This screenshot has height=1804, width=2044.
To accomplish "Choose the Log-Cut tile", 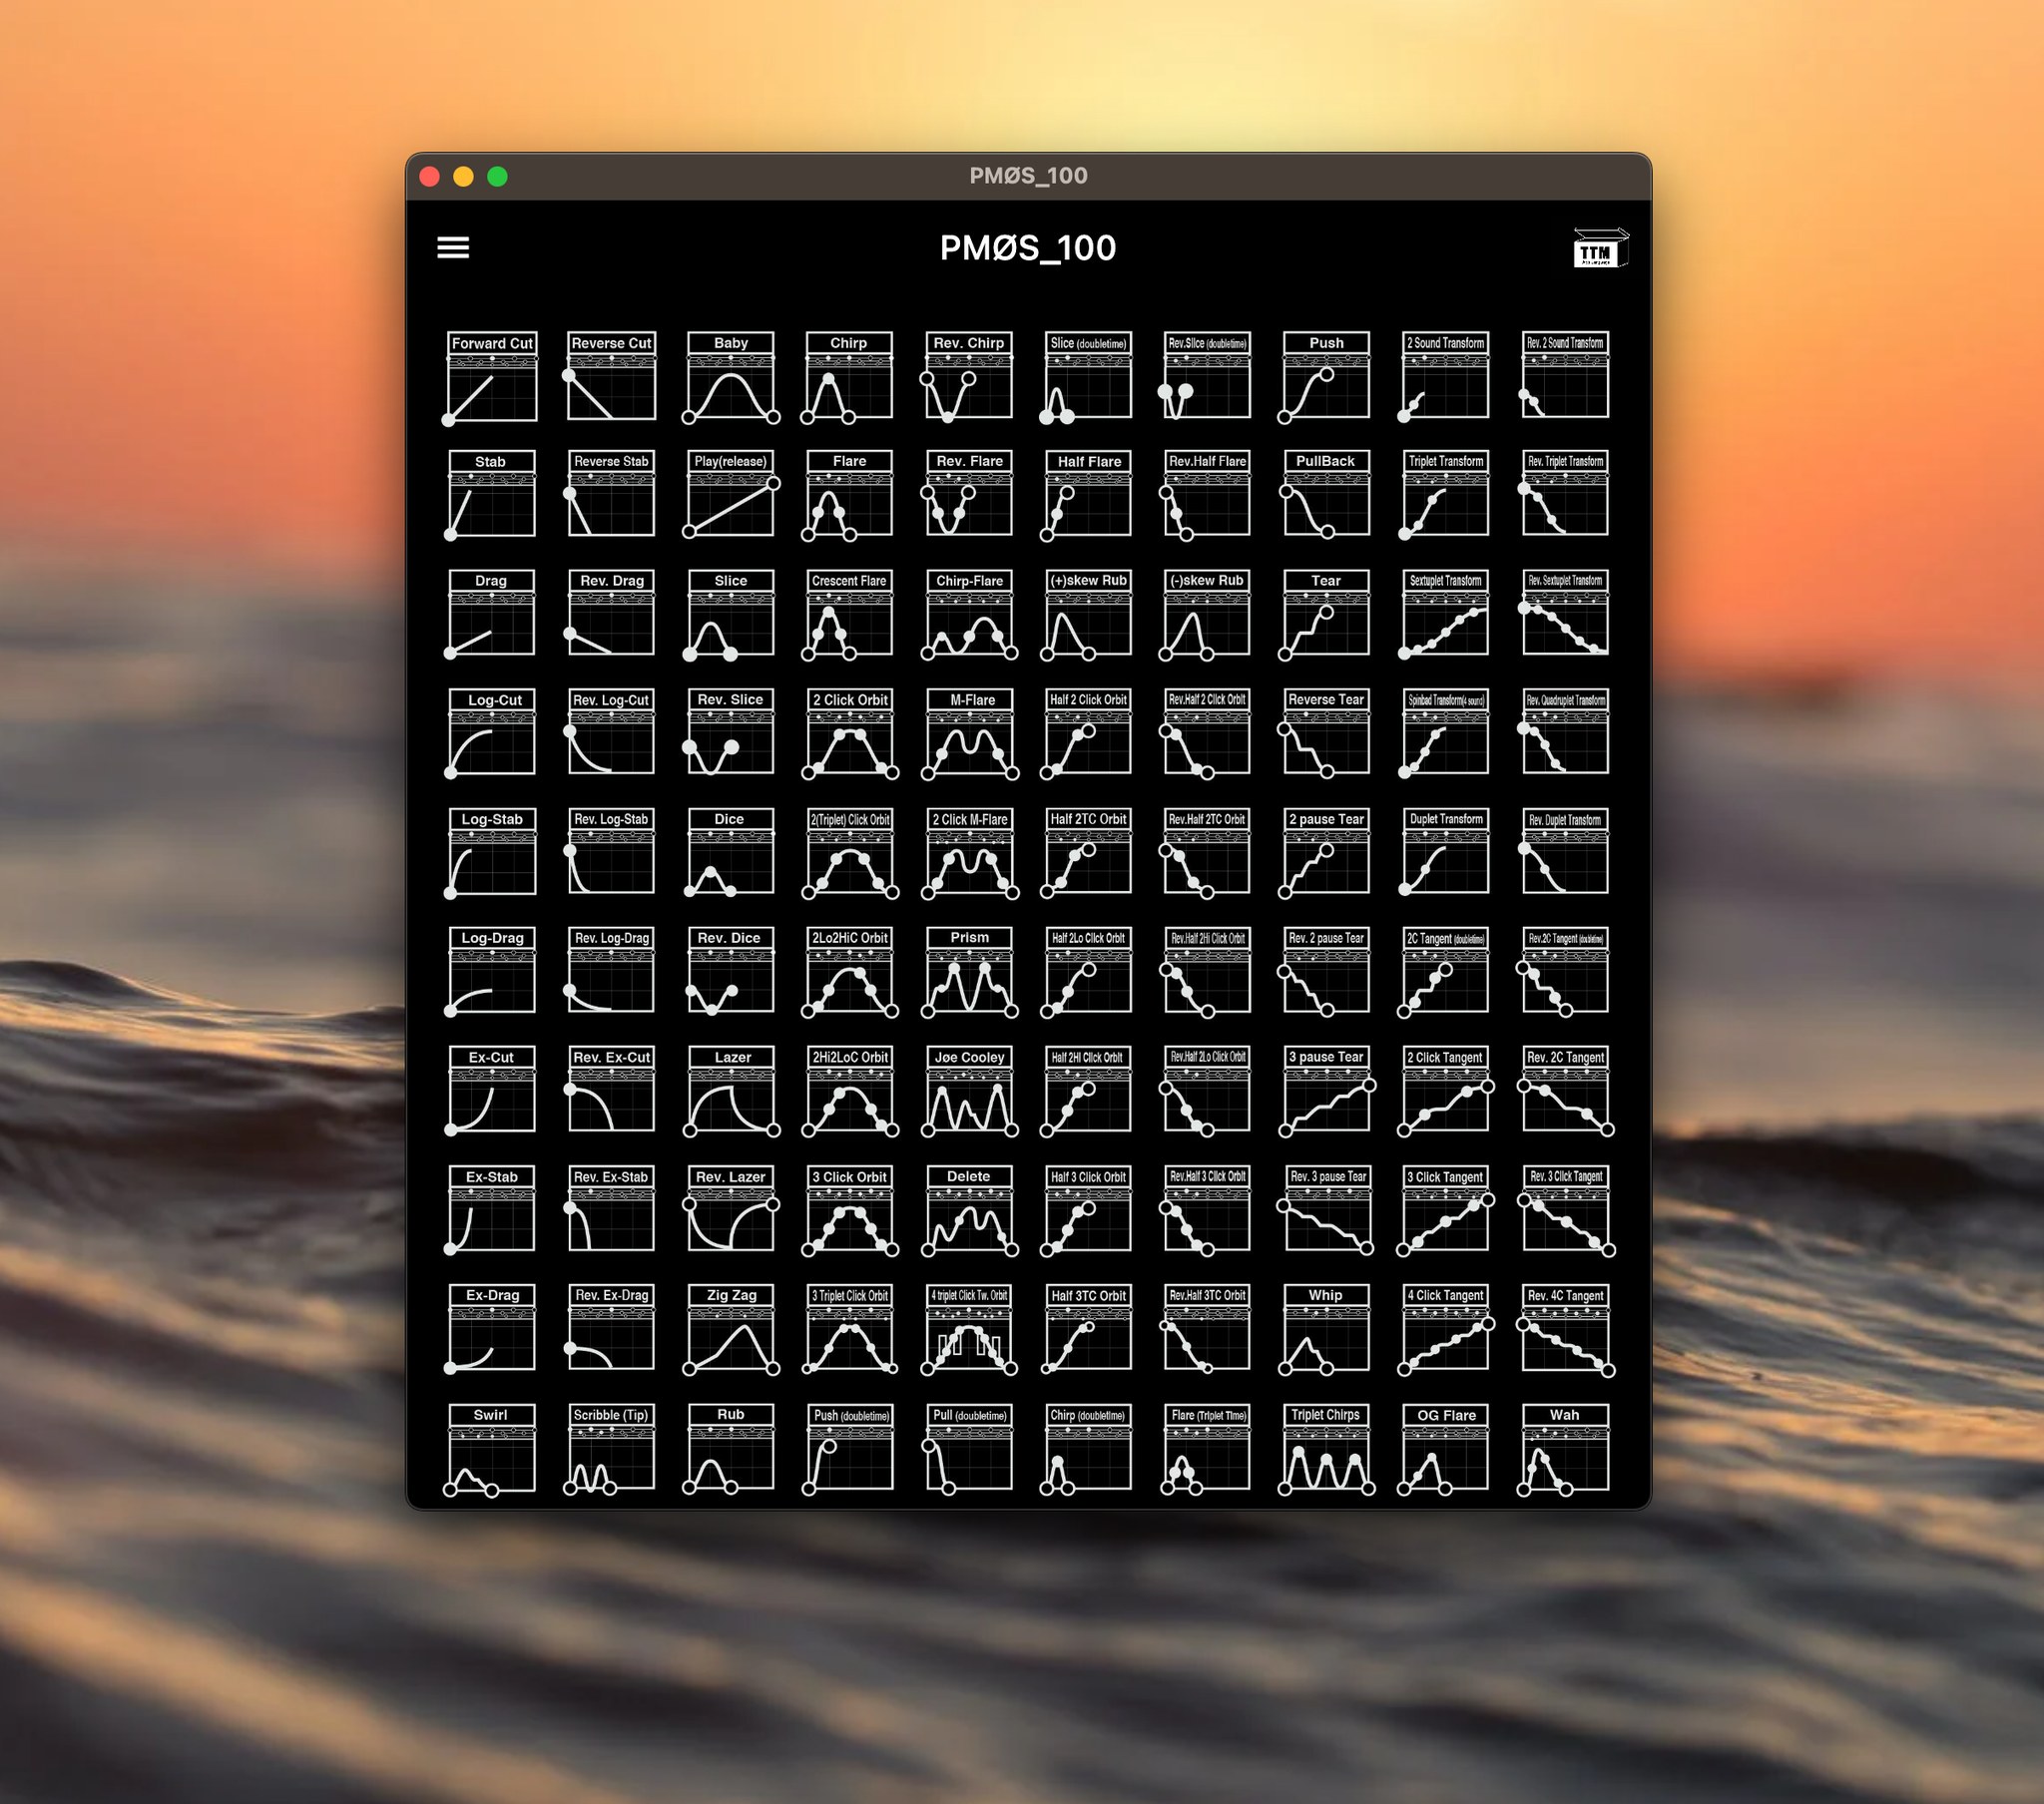I will click(x=491, y=733).
